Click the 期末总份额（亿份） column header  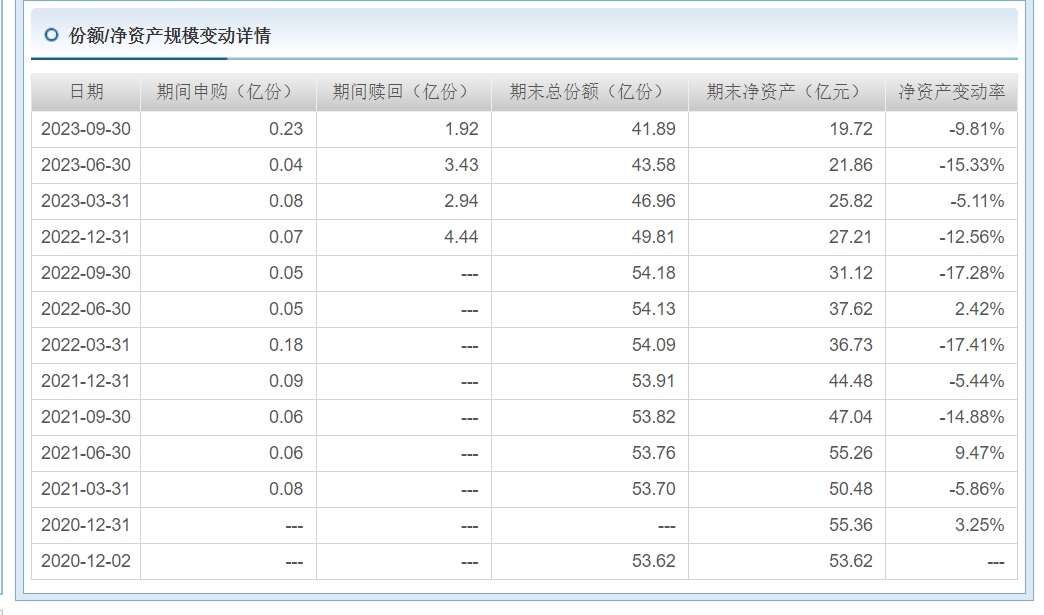(x=590, y=92)
